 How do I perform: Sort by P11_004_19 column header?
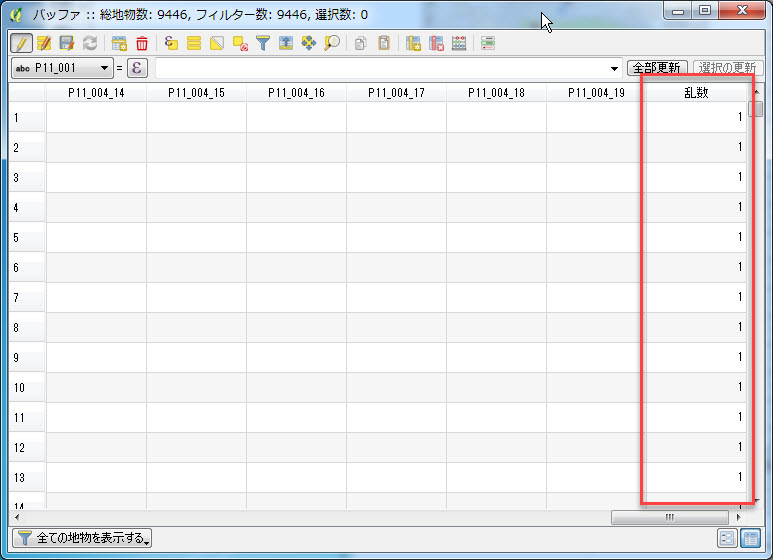coord(597,93)
